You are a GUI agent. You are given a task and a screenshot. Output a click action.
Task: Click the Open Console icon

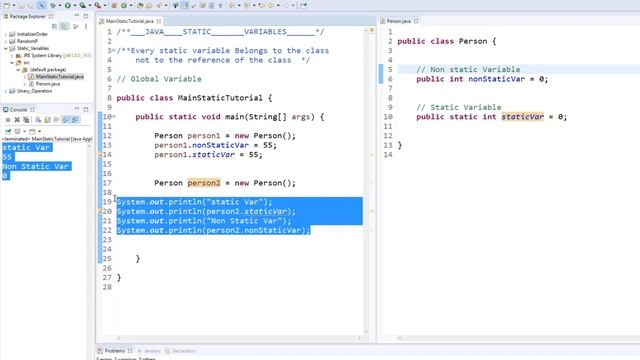click(x=32, y=131)
